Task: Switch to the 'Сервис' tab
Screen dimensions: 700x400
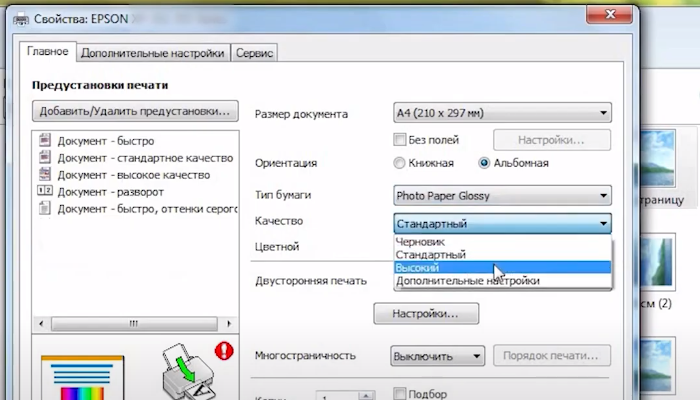Action: tap(254, 53)
